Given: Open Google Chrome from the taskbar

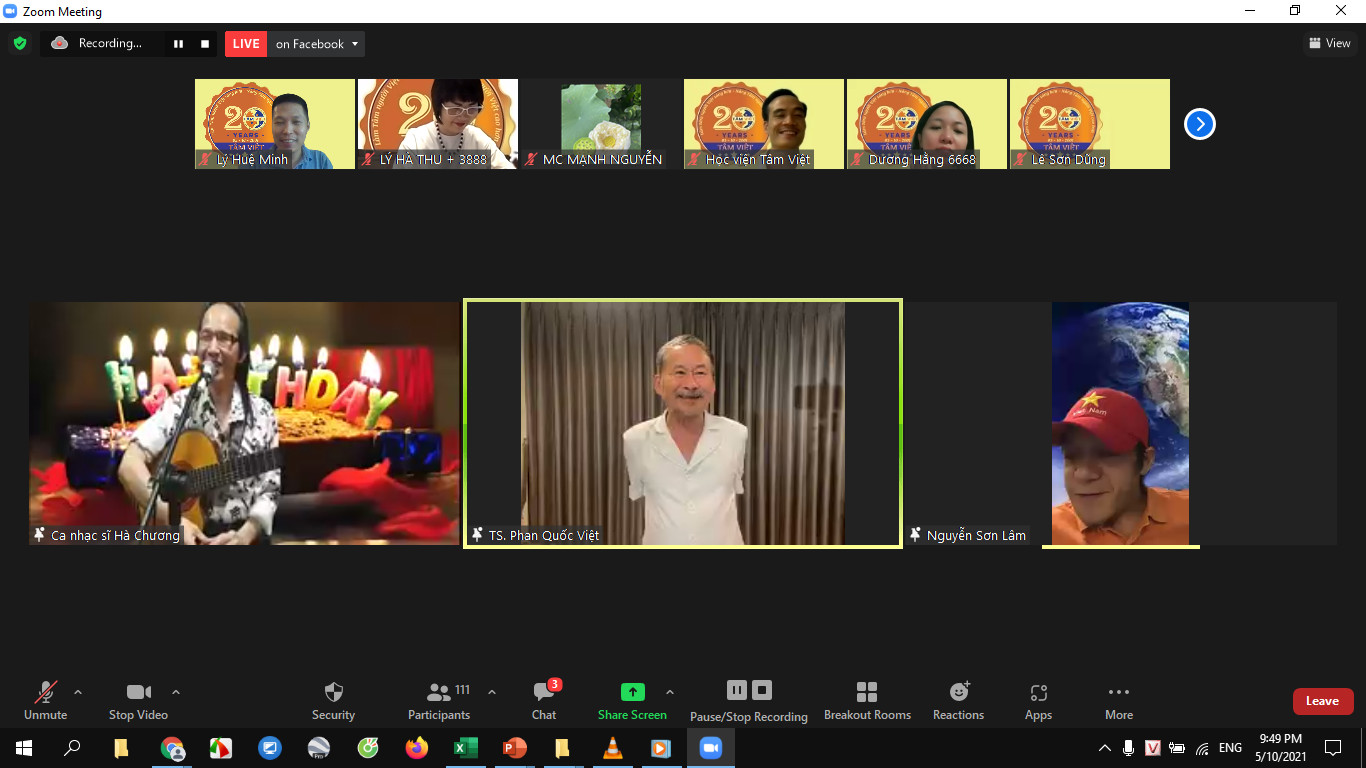Looking at the screenshot, I should pos(172,748).
